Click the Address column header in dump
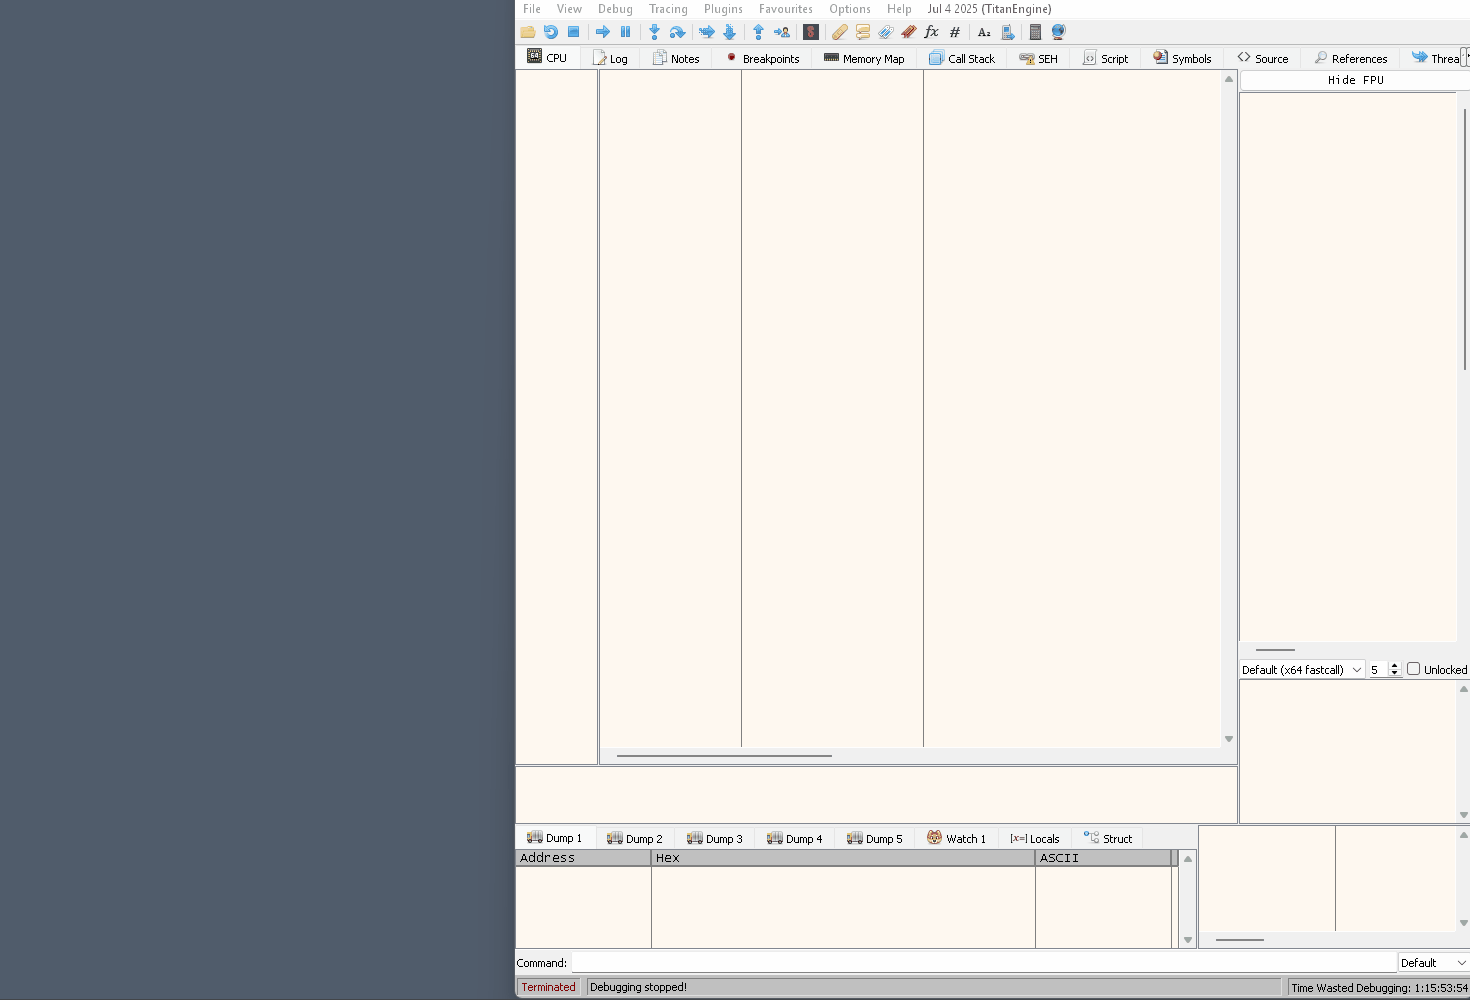Screen dimensions: 1470x1000 [583, 858]
